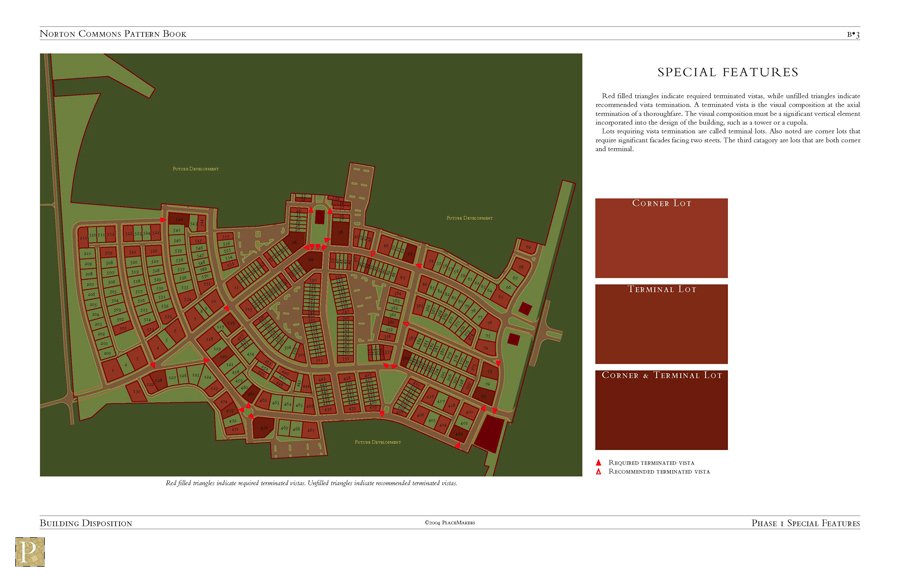Click the 'Recommended terminated vista' legend text
Viewport: 900px width, 582px height.
(x=659, y=472)
